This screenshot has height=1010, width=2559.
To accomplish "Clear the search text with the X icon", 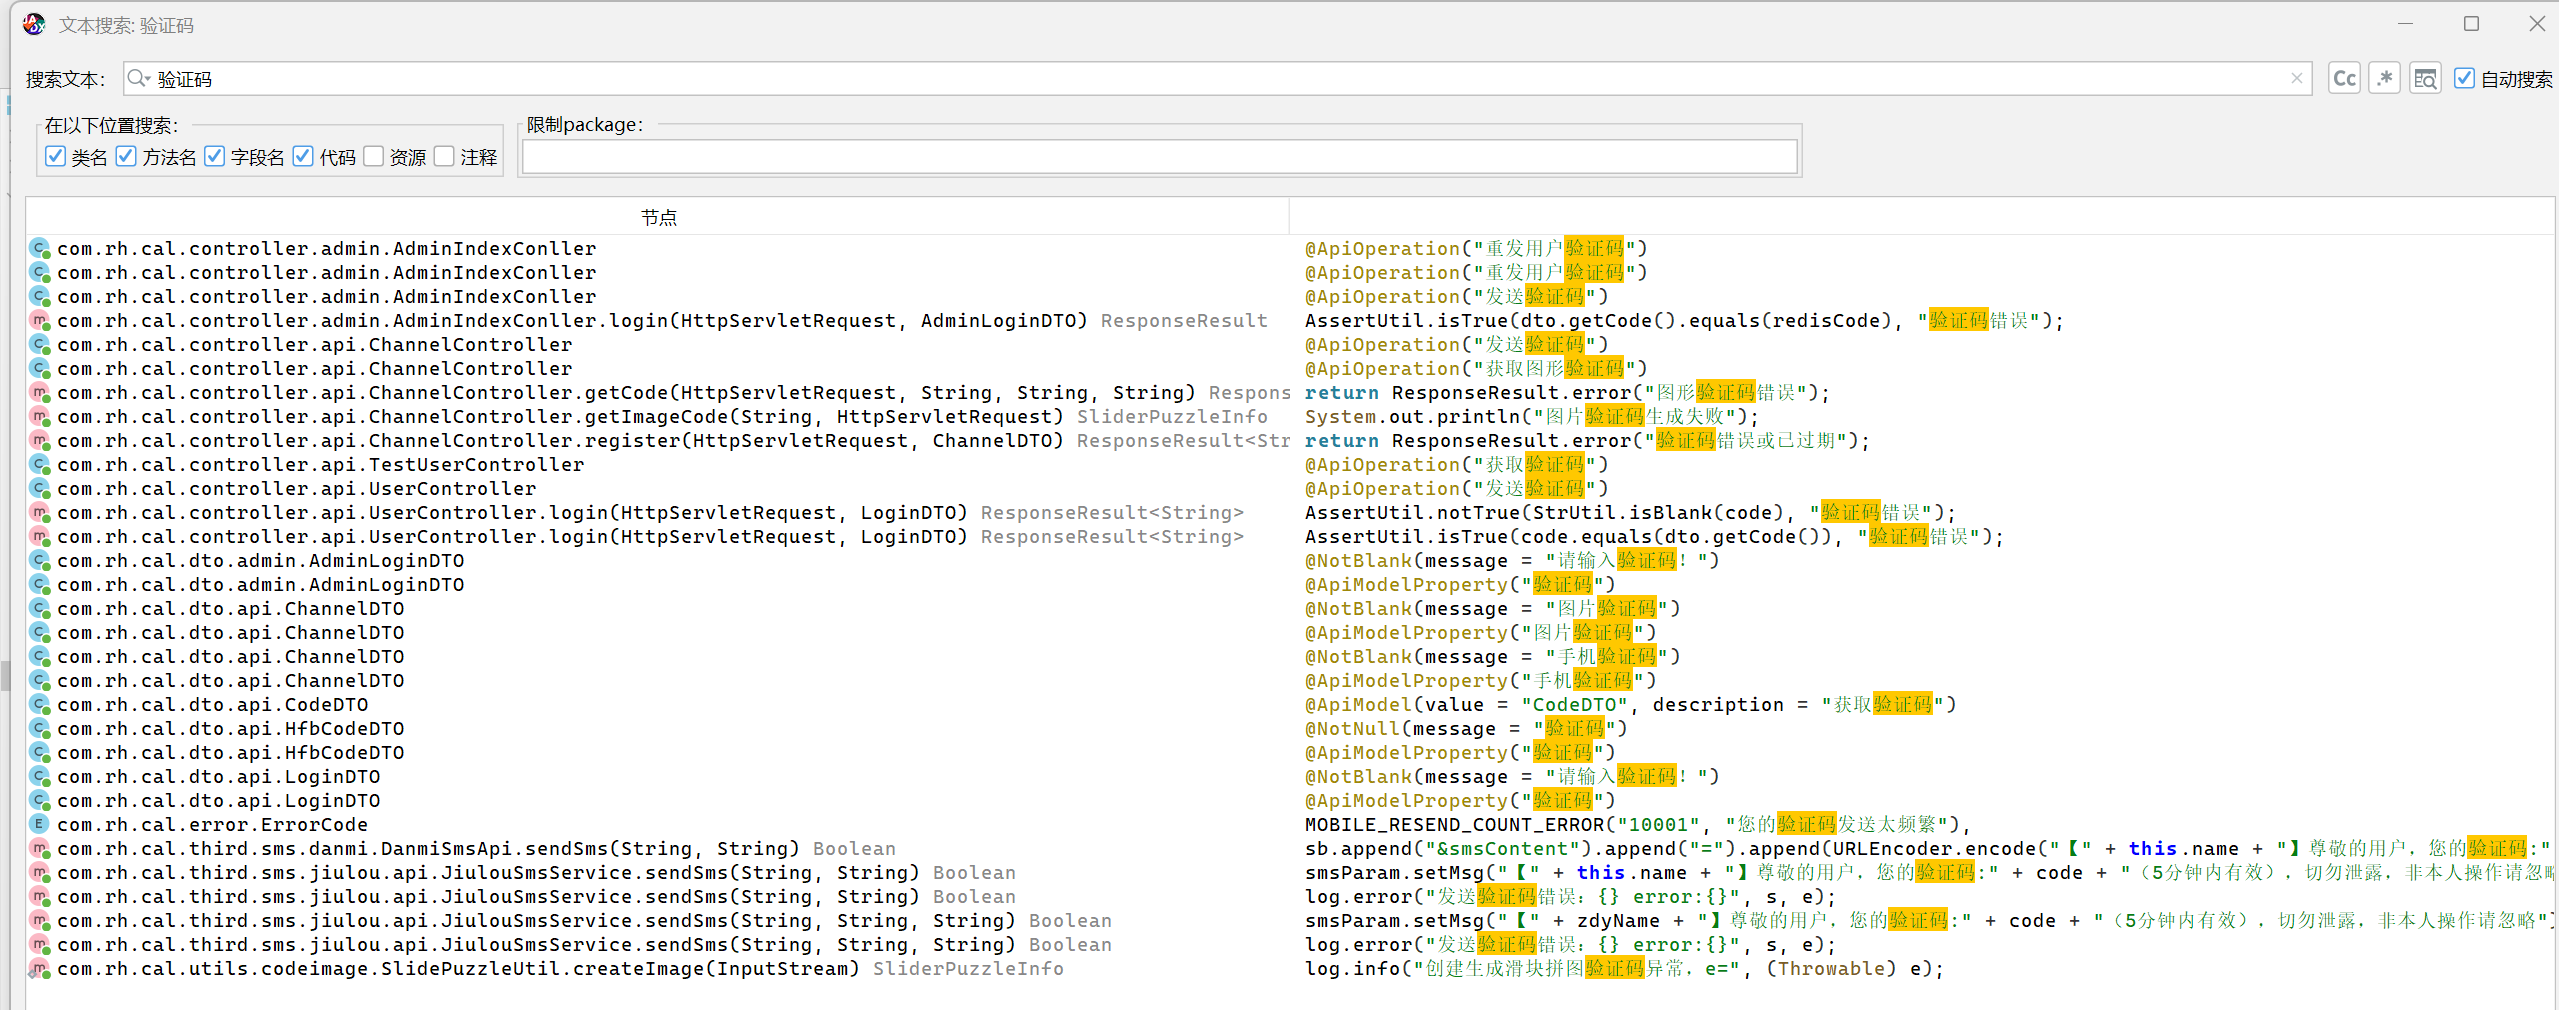I will 2296,79.
